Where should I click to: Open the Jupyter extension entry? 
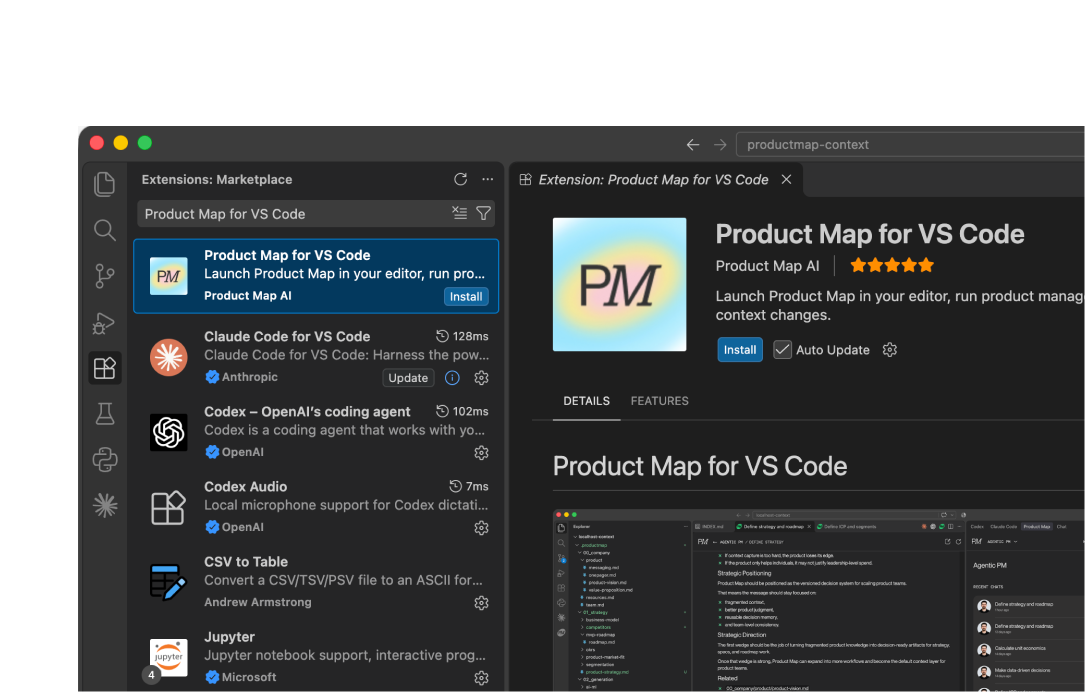tap(316, 657)
